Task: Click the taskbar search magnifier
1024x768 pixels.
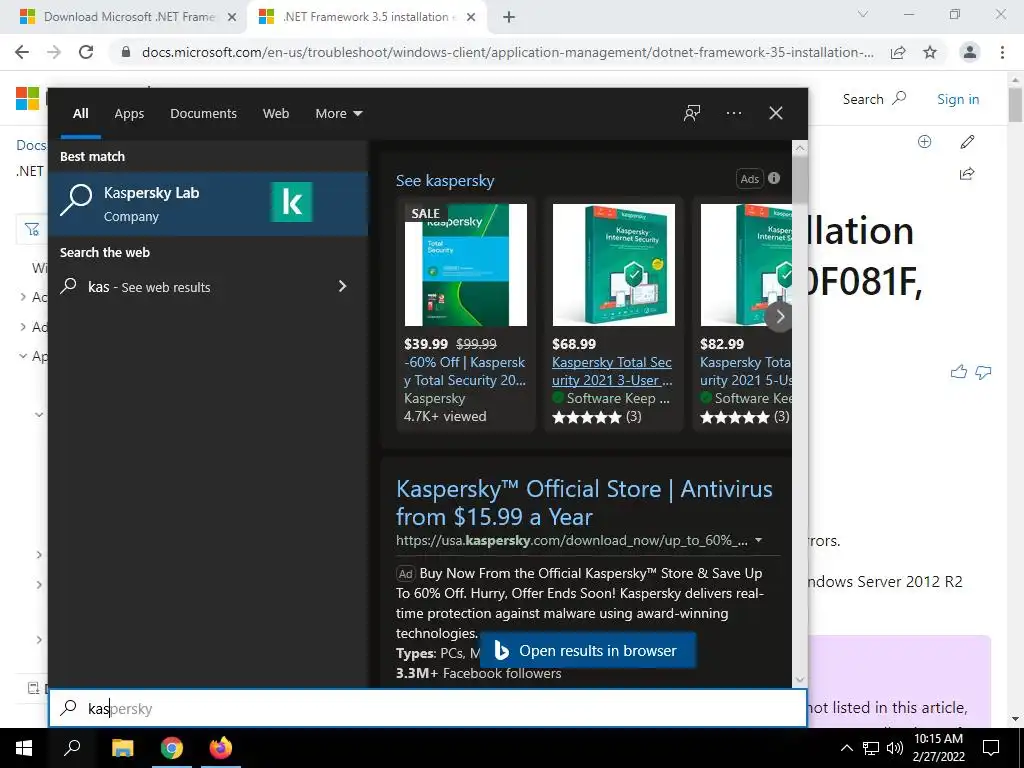Action: tap(72, 748)
